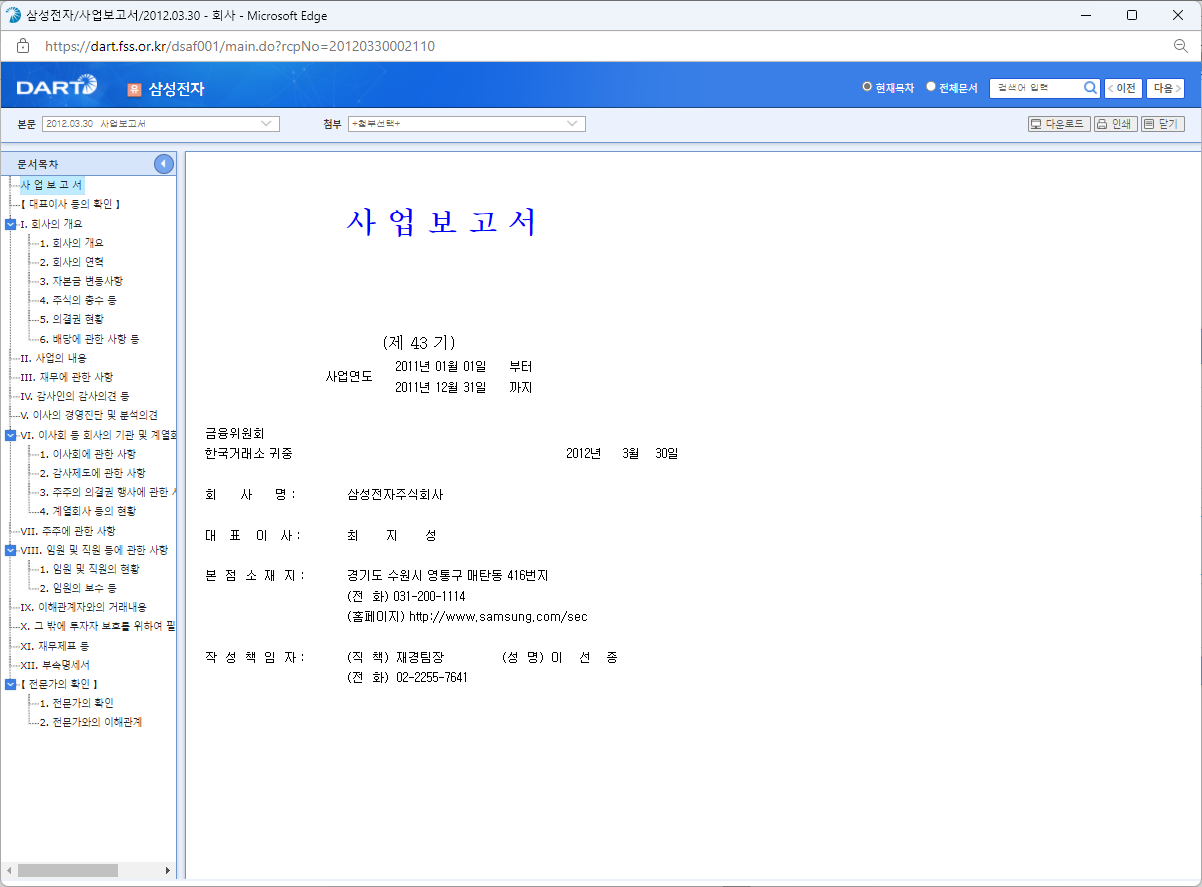Open 1. 회사의 개요 tree item

click(71, 243)
